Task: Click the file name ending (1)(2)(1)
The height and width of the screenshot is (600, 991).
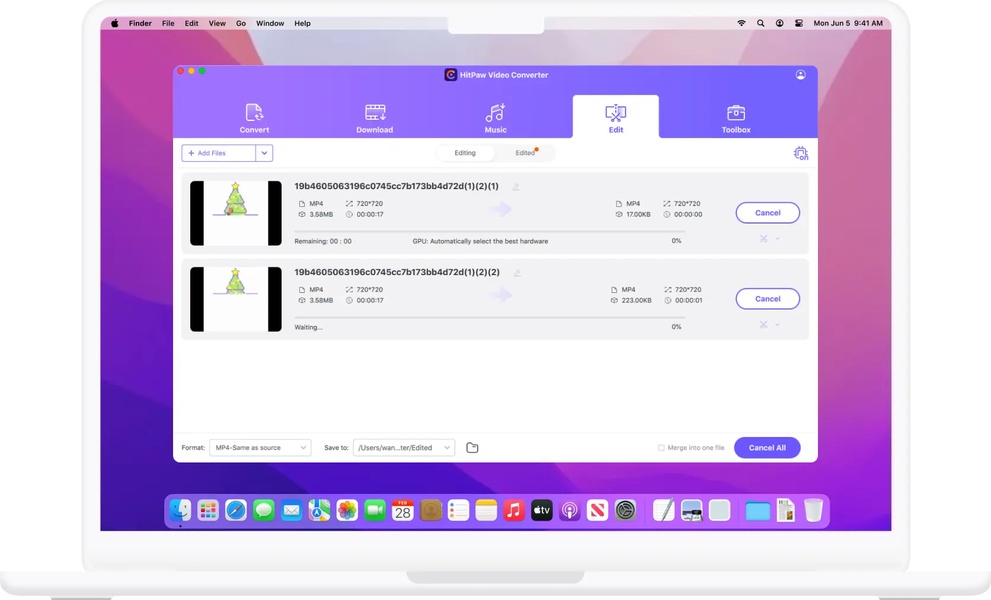Action: 396,187
